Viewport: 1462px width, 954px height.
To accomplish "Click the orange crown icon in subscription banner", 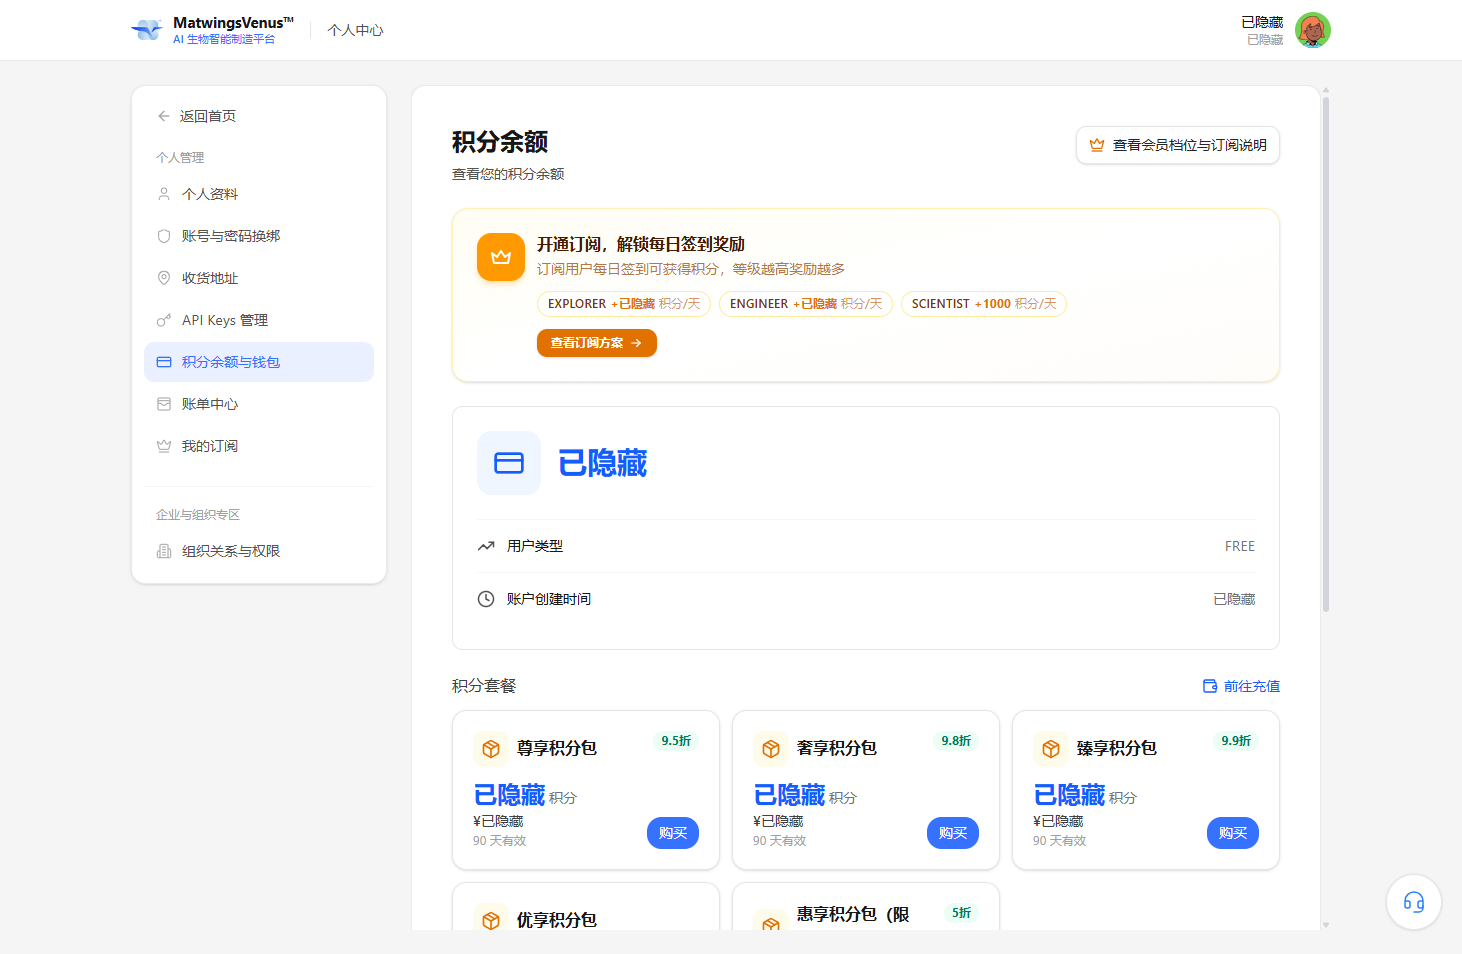I will pos(501,257).
